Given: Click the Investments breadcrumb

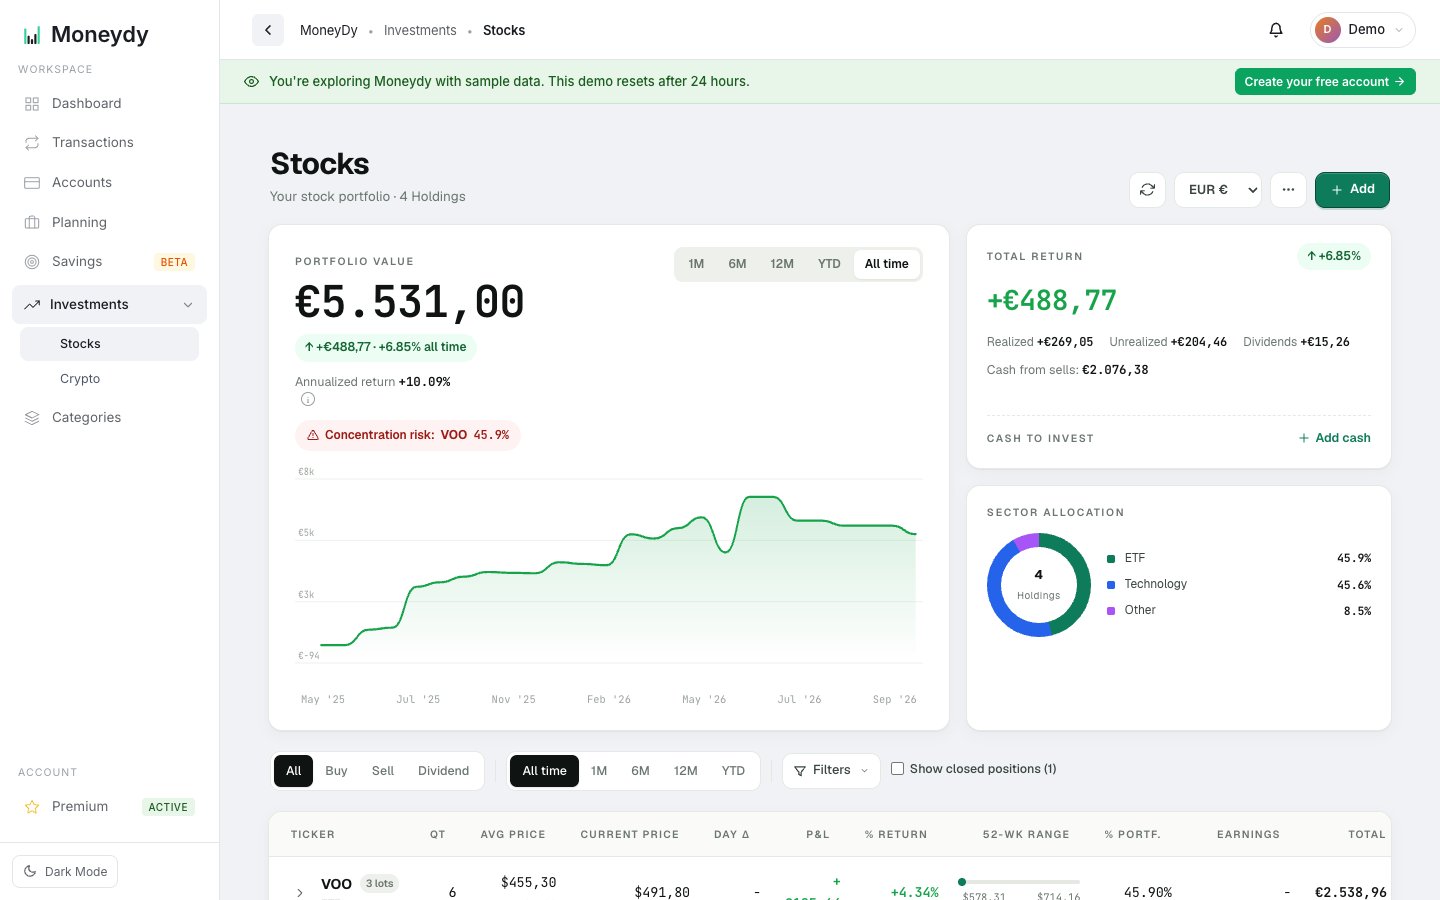Looking at the screenshot, I should click(420, 30).
